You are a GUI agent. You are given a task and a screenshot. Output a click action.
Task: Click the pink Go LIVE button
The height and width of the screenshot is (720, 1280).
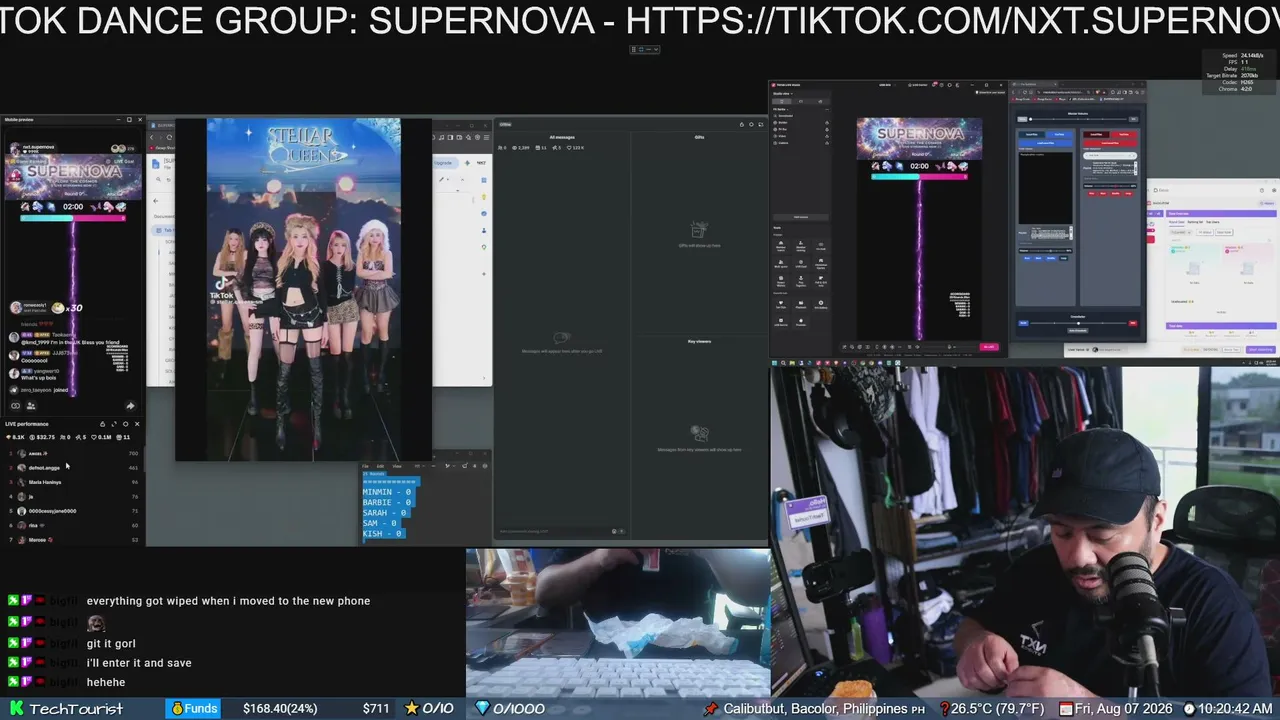[x=989, y=347]
